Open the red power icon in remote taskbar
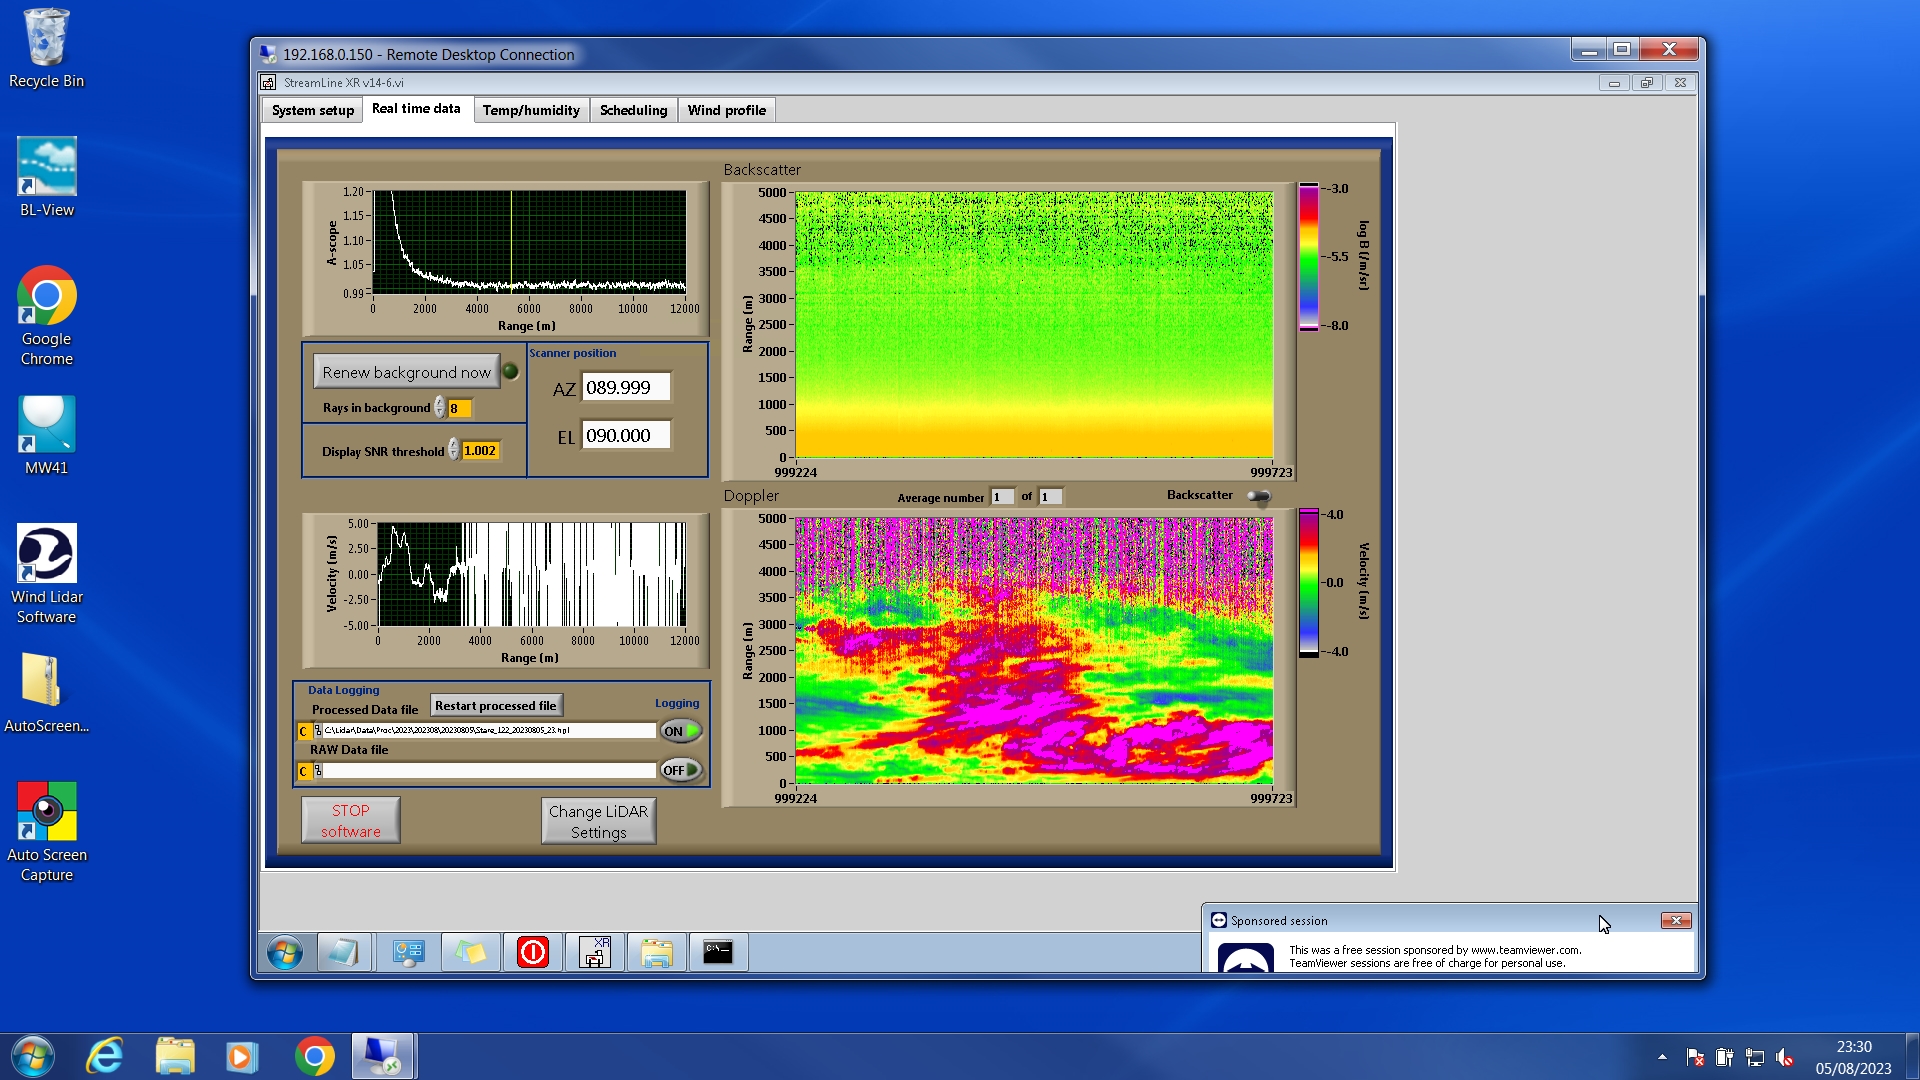This screenshot has height=1080, width=1920. click(x=533, y=952)
